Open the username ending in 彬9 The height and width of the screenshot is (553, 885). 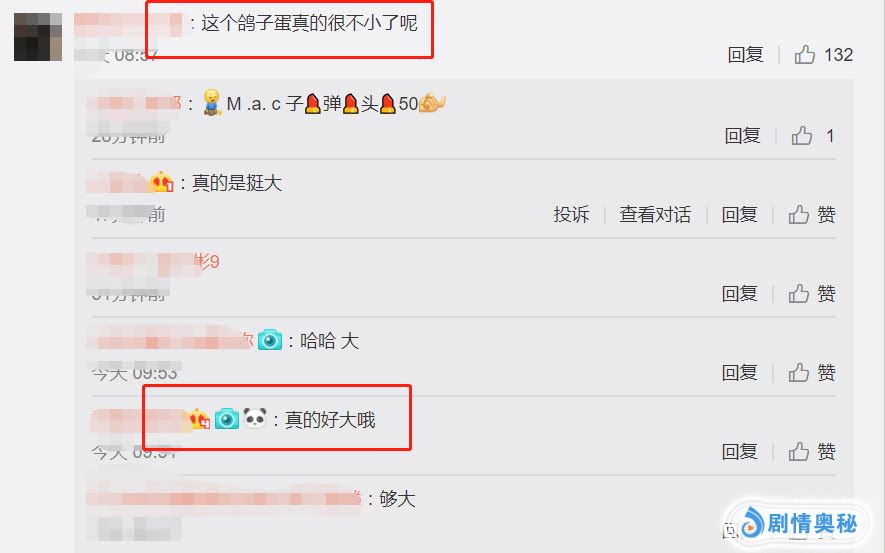point(153,261)
